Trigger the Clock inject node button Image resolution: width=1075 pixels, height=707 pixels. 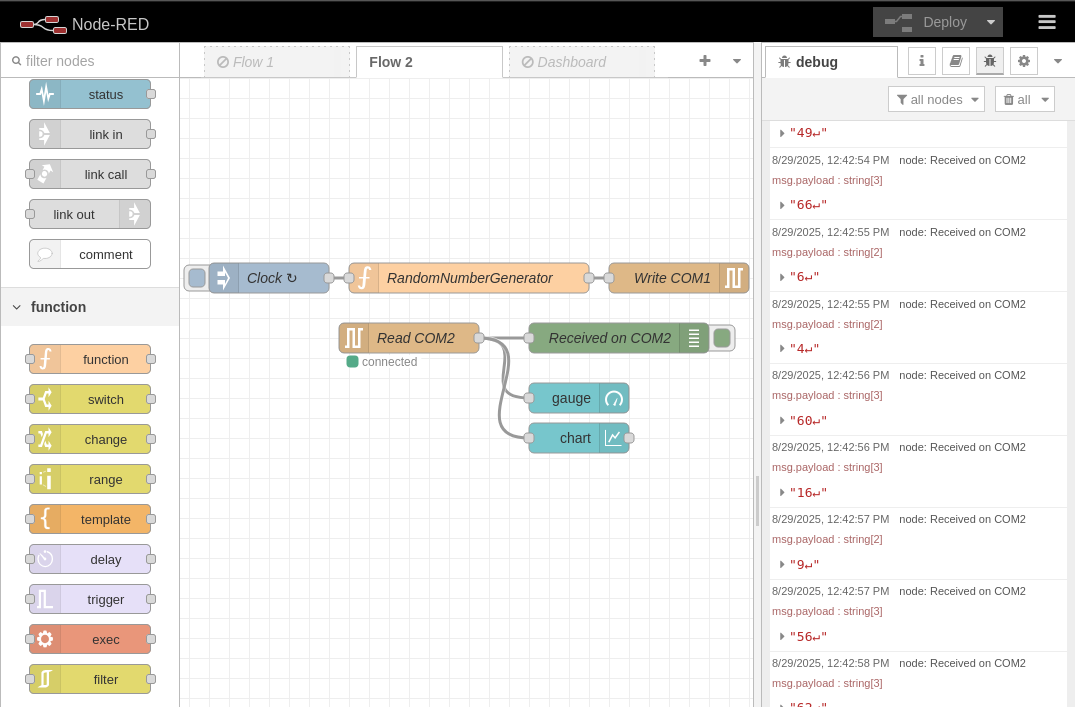197,278
